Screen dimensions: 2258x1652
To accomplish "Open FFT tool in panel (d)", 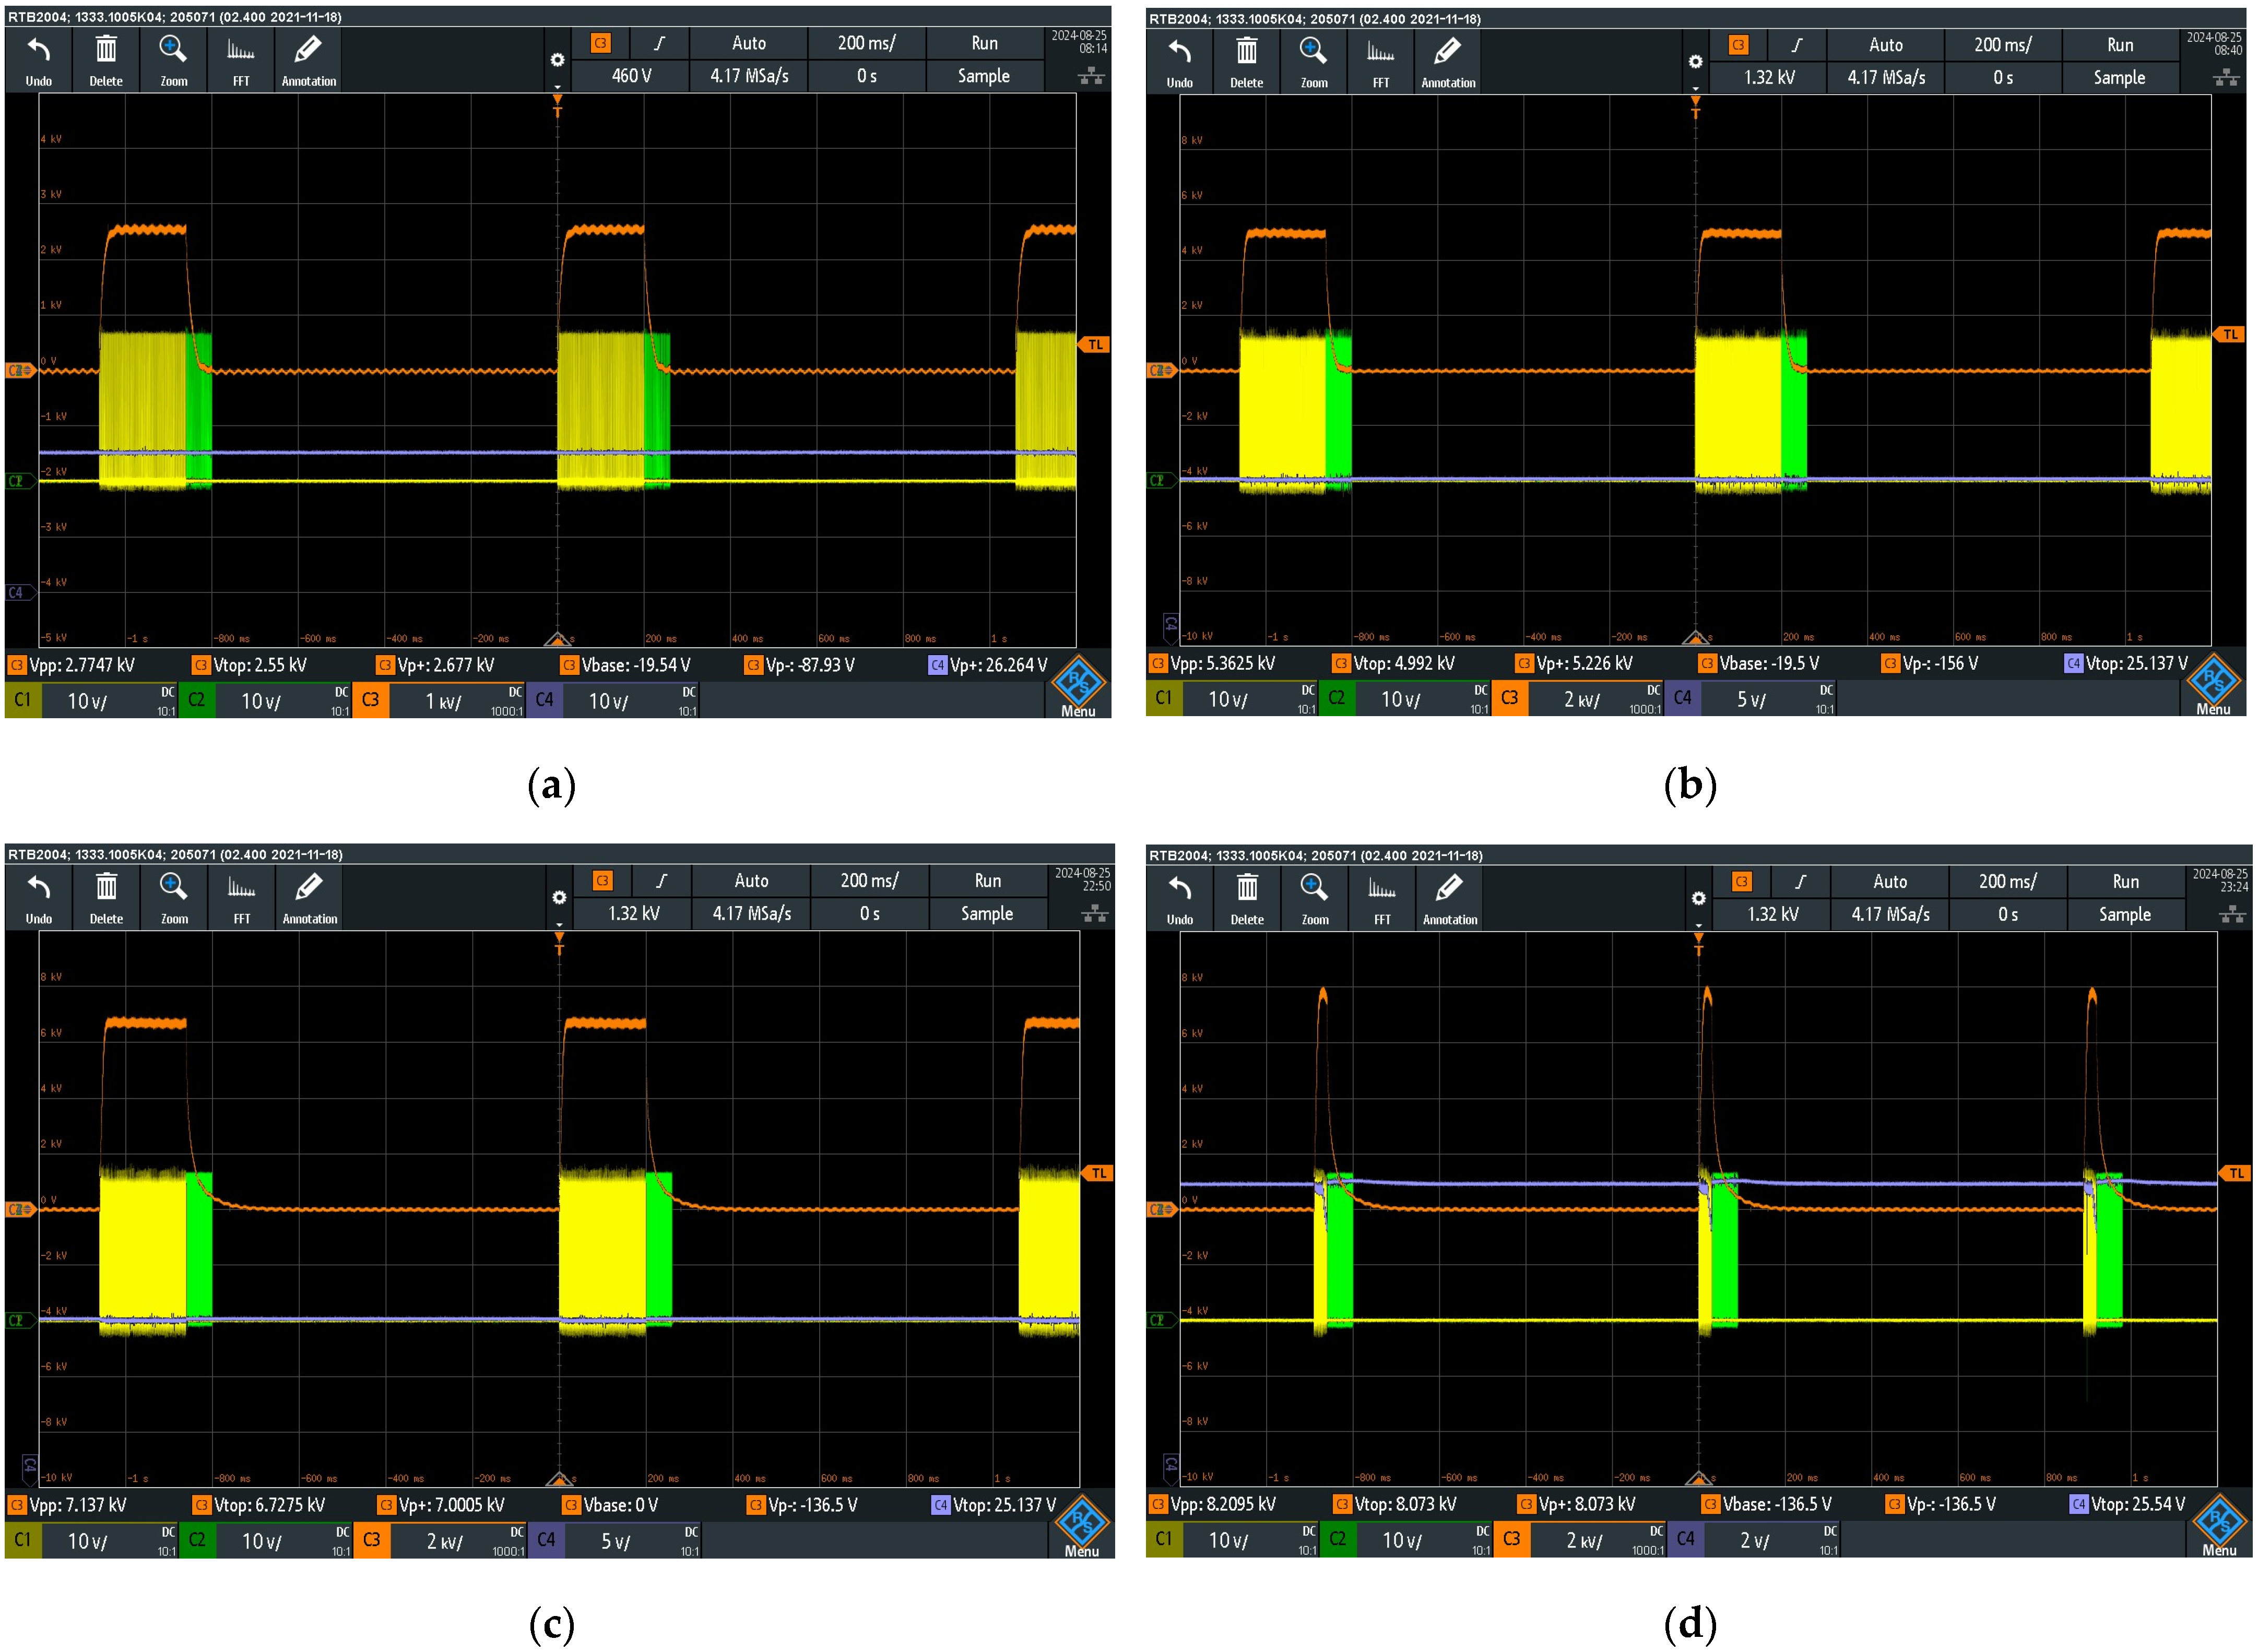I will coord(1381,898).
